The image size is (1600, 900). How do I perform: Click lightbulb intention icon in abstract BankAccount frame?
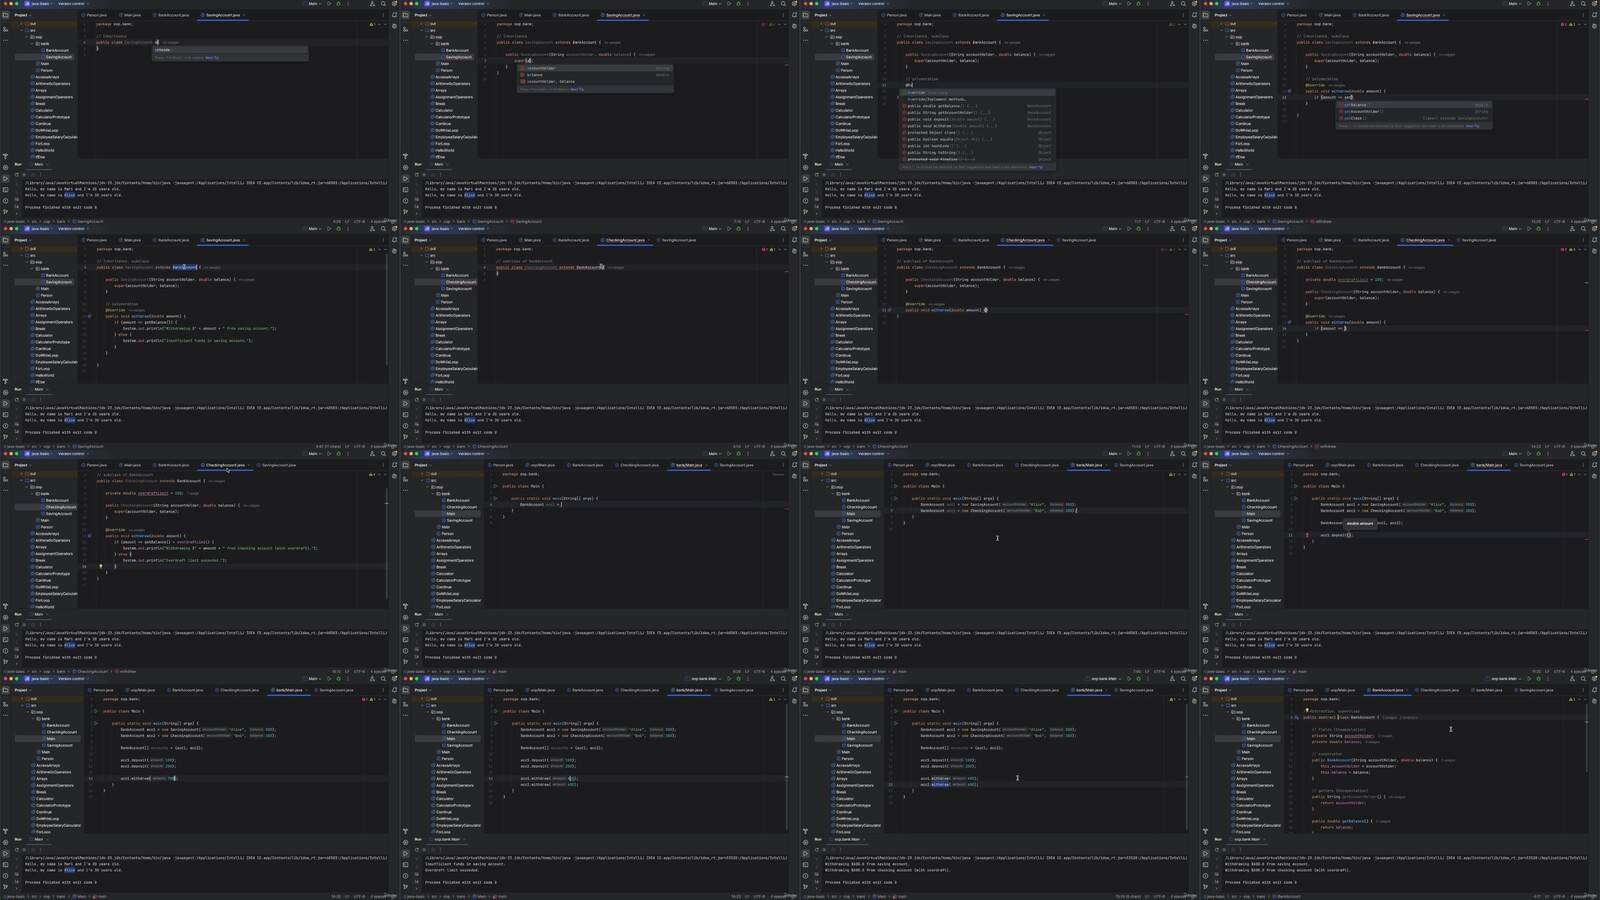[1307, 710]
